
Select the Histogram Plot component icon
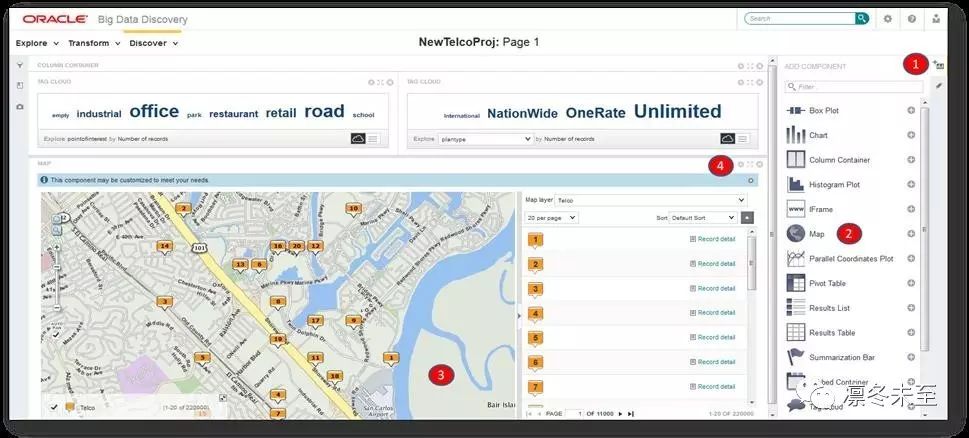pos(795,184)
